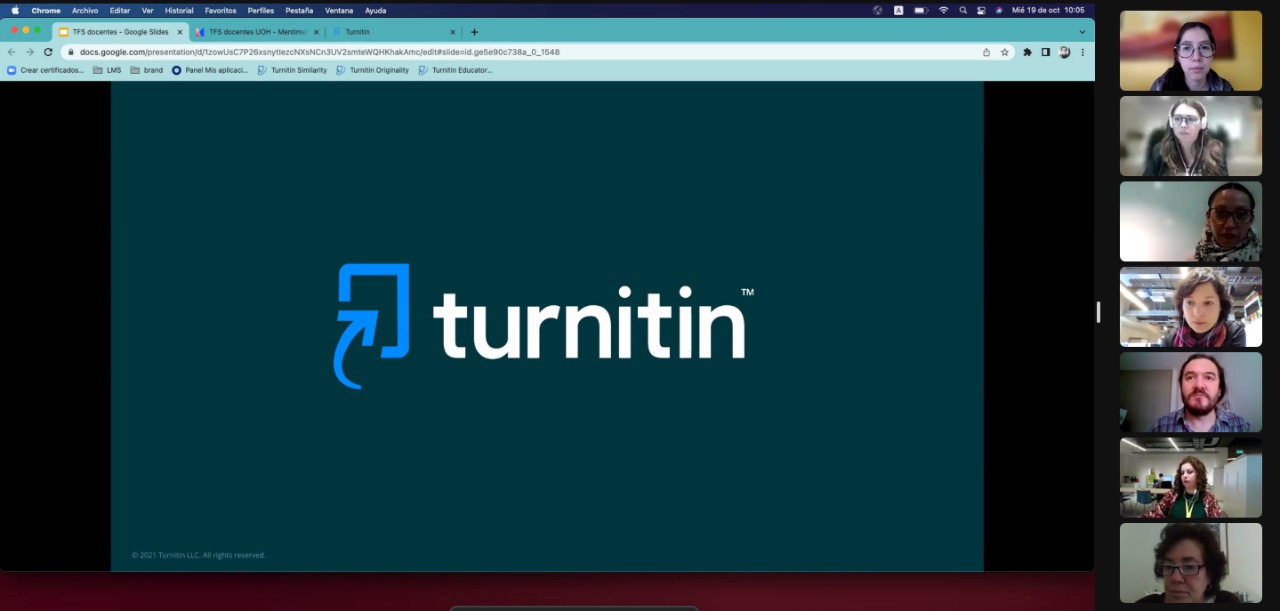Click the docs.google.com address bar
1280x611 pixels.
537,52
